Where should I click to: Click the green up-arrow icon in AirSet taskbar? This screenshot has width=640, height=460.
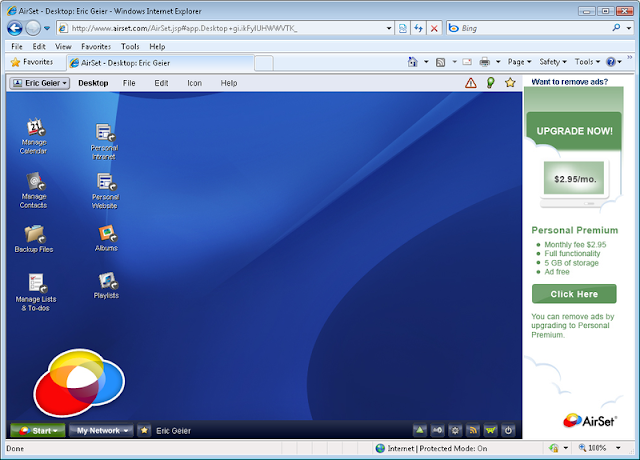pyautogui.click(x=419, y=430)
